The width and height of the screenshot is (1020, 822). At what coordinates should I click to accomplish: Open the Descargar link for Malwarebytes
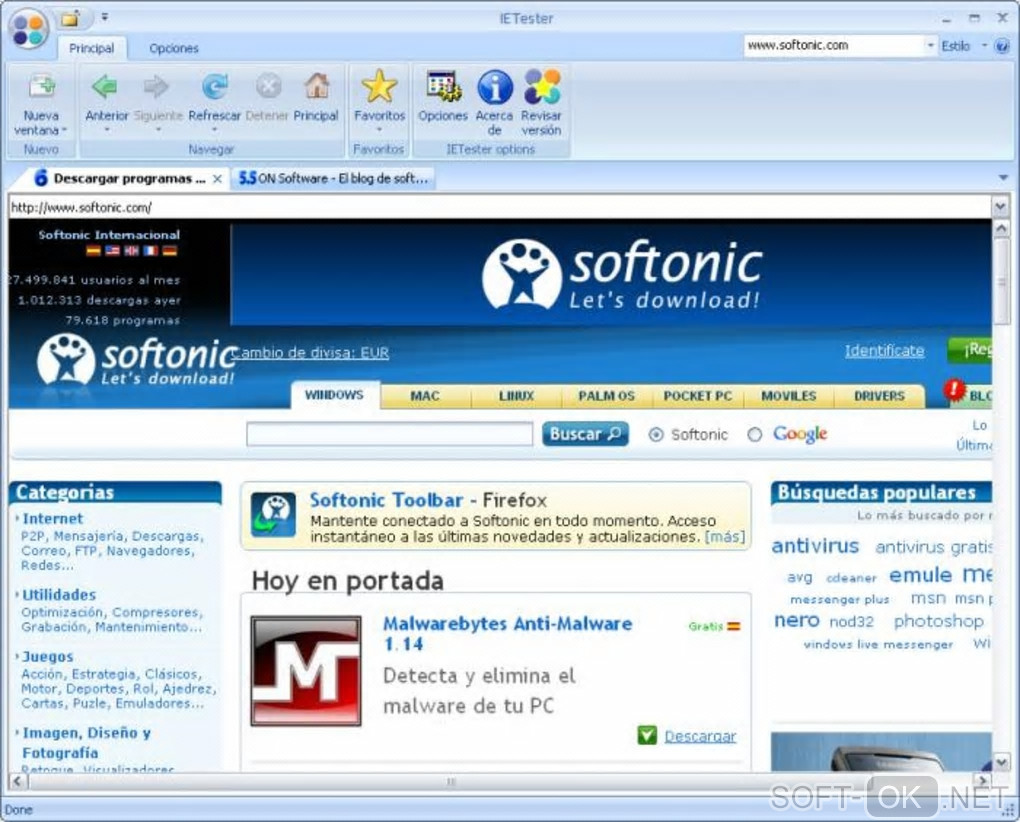(x=700, y=736)
